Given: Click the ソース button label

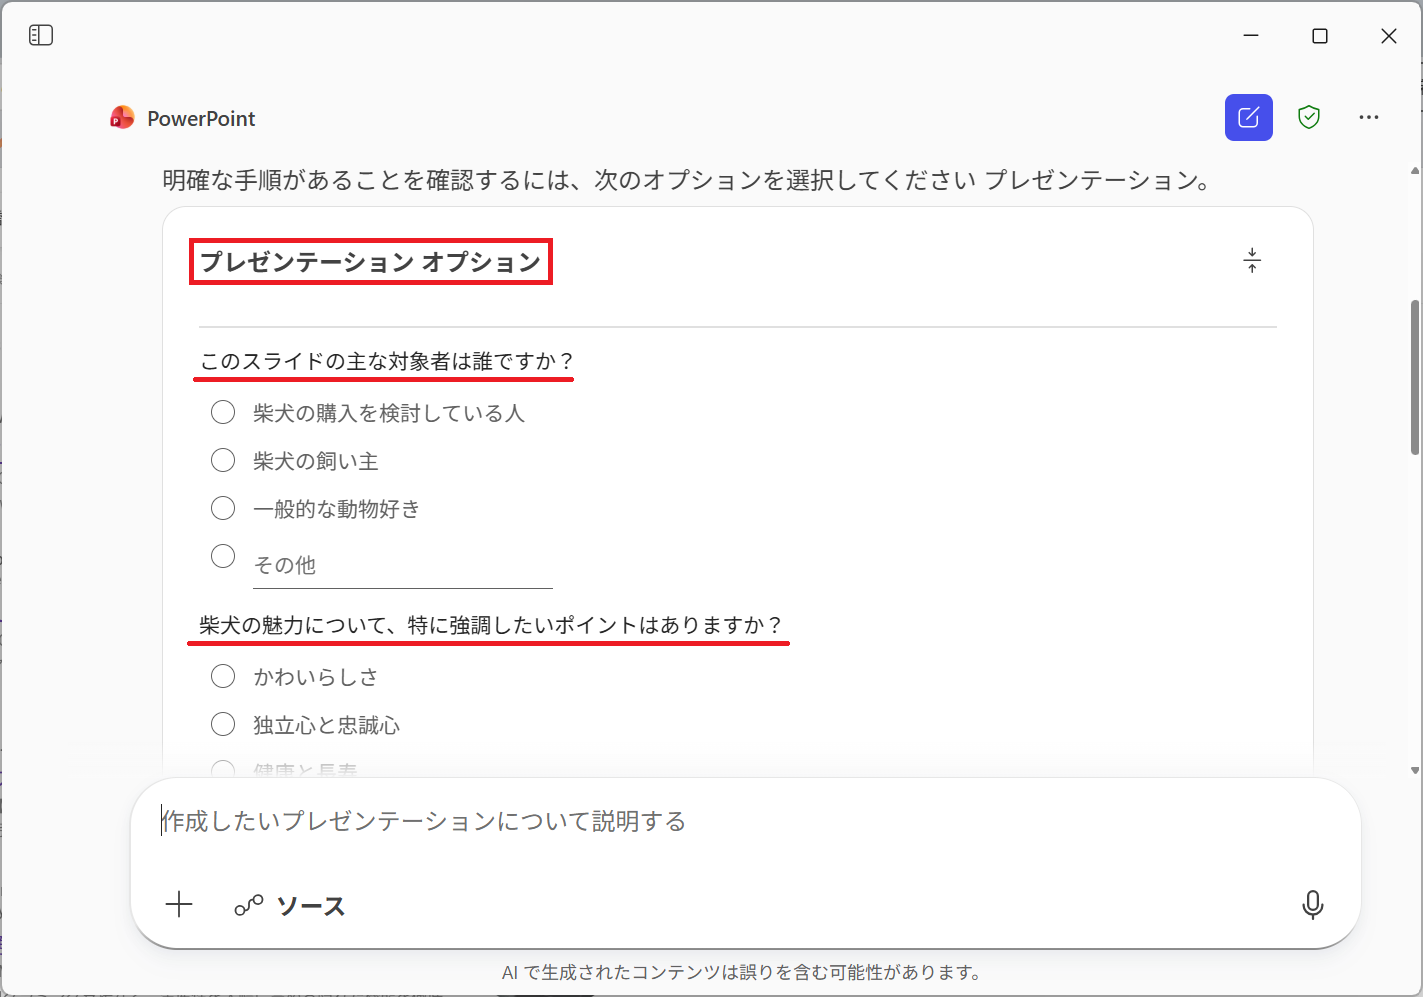Looking at the screenshot, I should [311, 906].
